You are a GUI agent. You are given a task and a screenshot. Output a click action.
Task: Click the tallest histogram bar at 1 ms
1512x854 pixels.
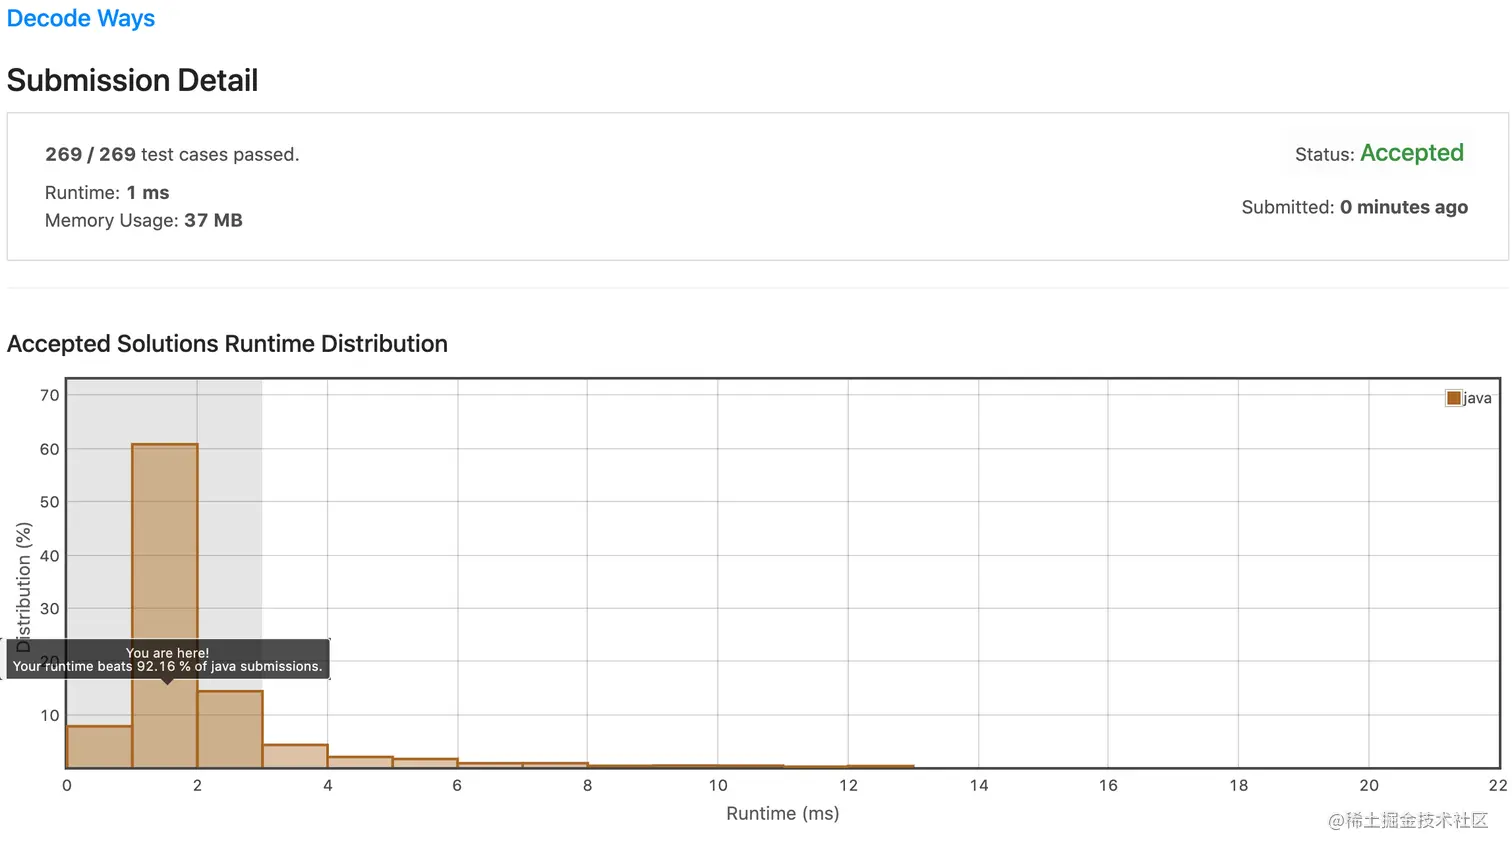pyautogui.click(x=165, y=606)
